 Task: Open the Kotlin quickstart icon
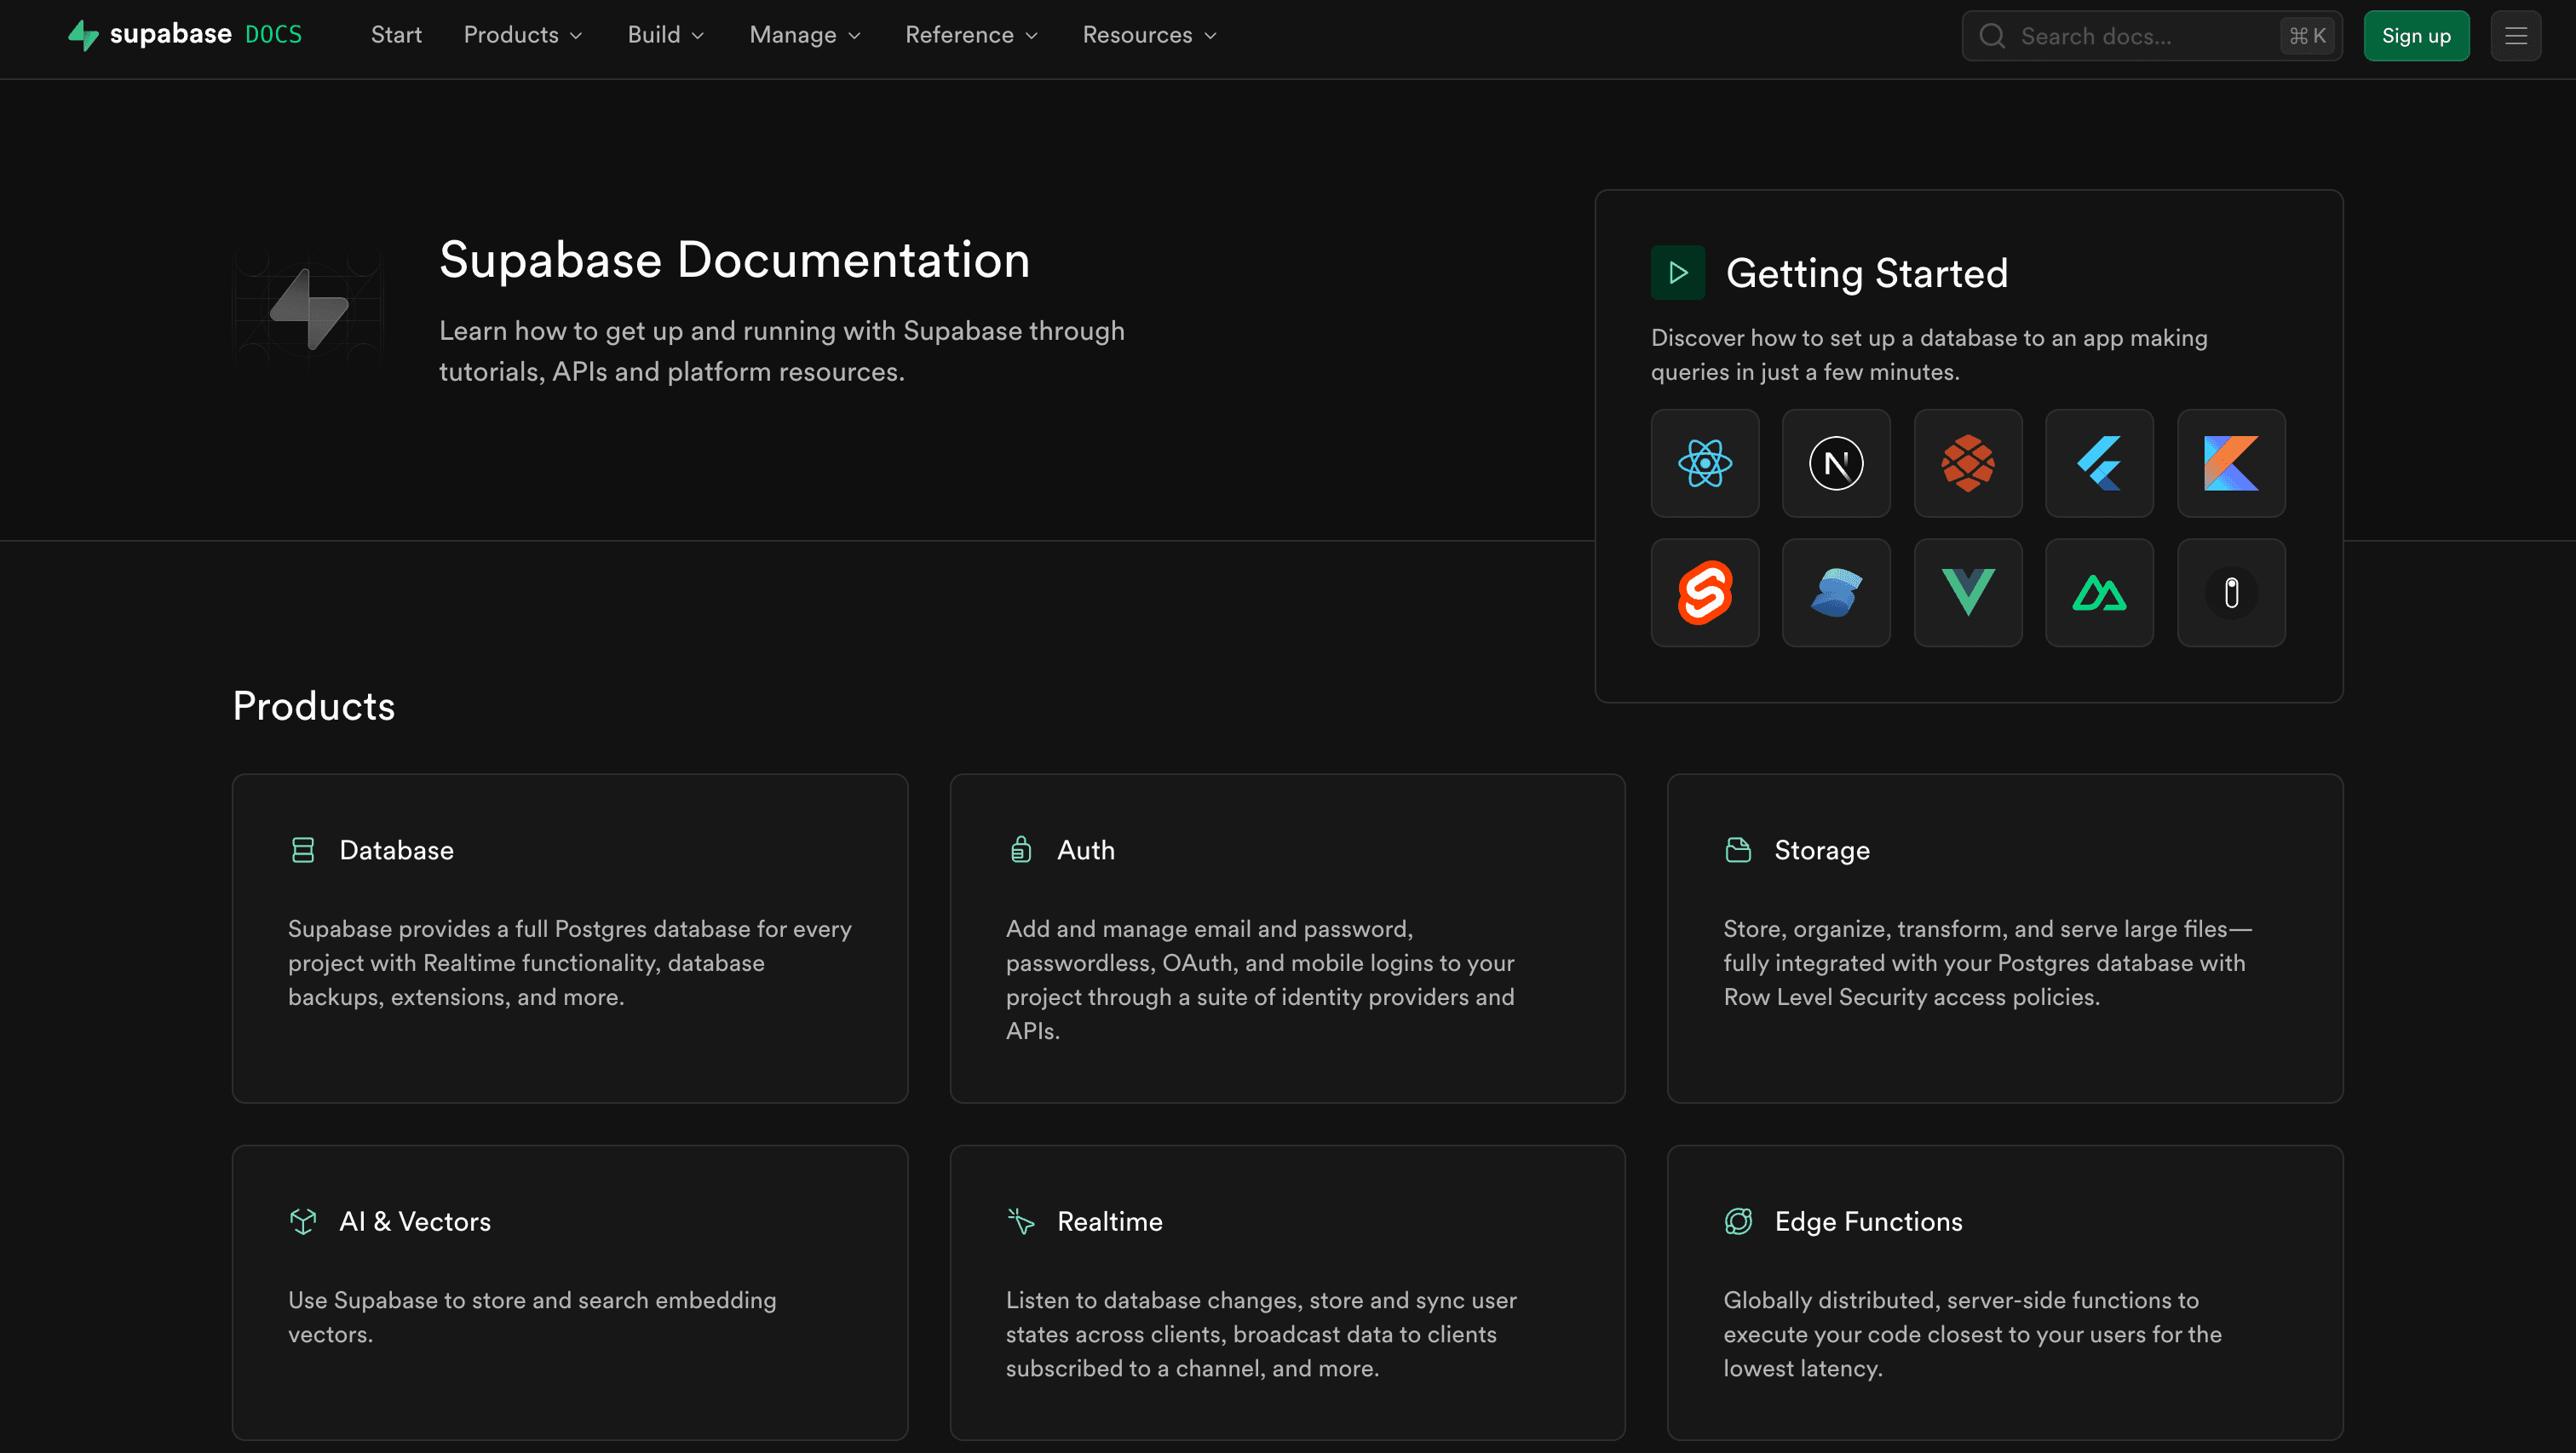(2231, 463)
